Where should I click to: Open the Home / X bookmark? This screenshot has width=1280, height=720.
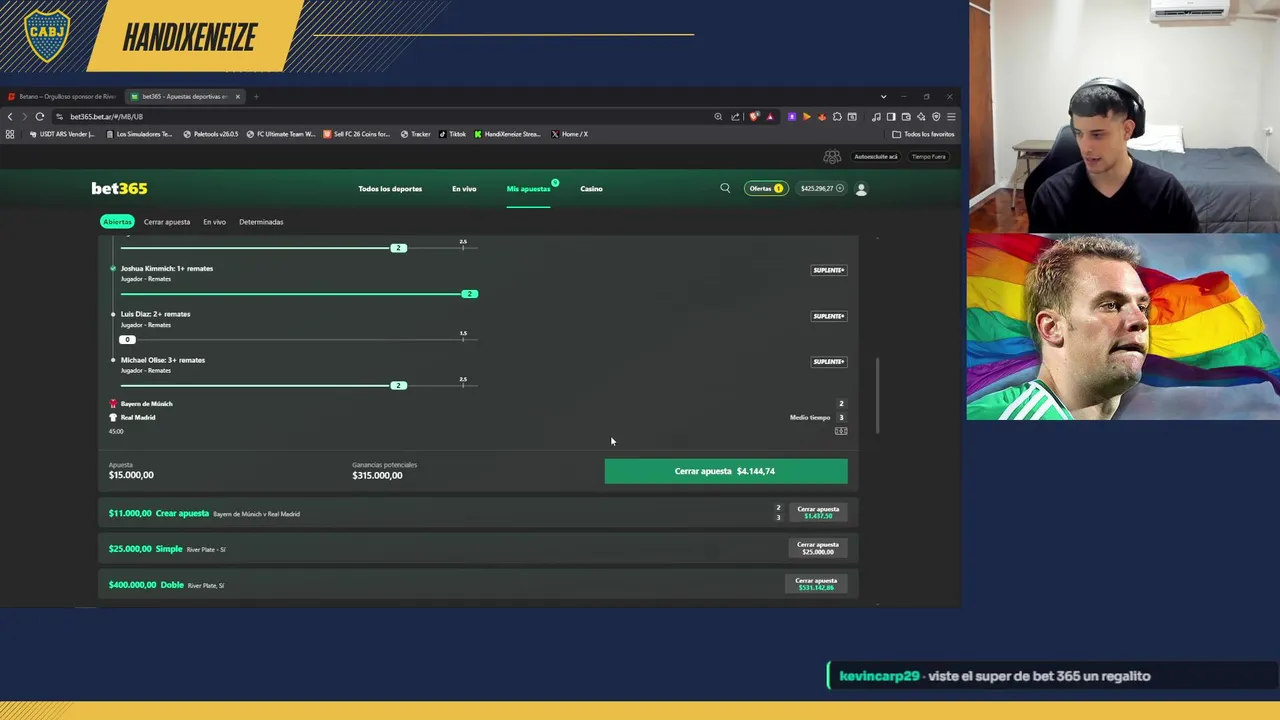569,134
